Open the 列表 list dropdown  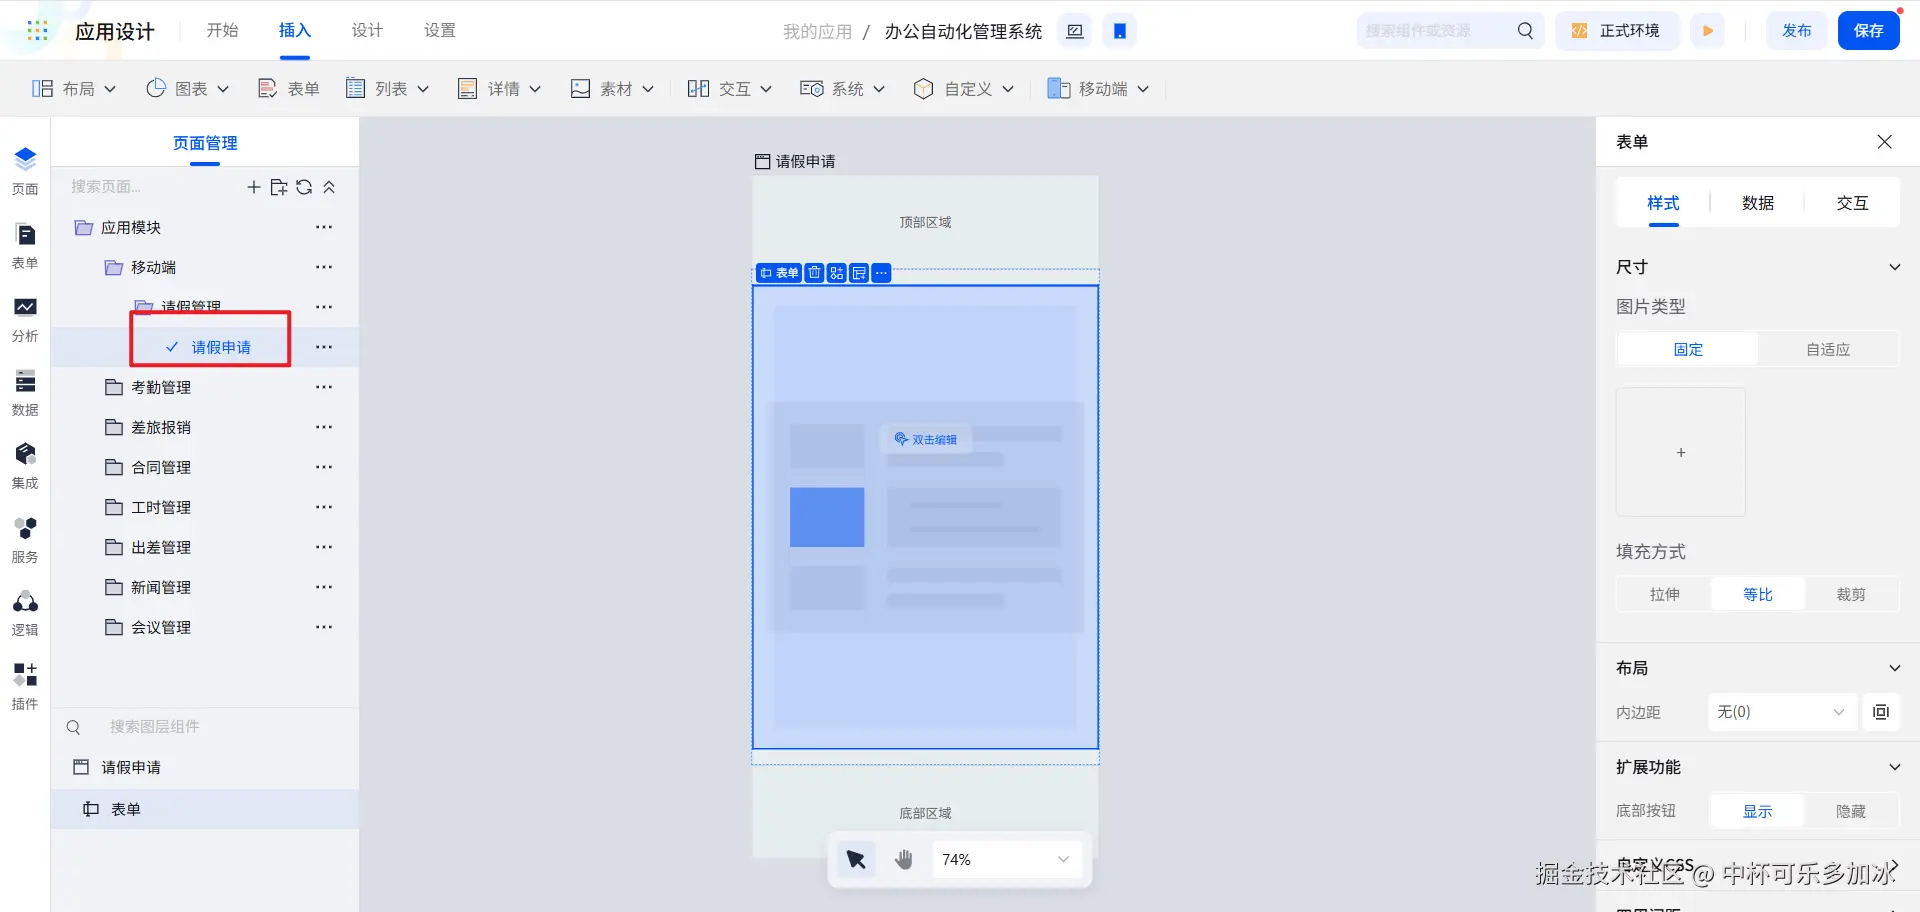[387, 89]
